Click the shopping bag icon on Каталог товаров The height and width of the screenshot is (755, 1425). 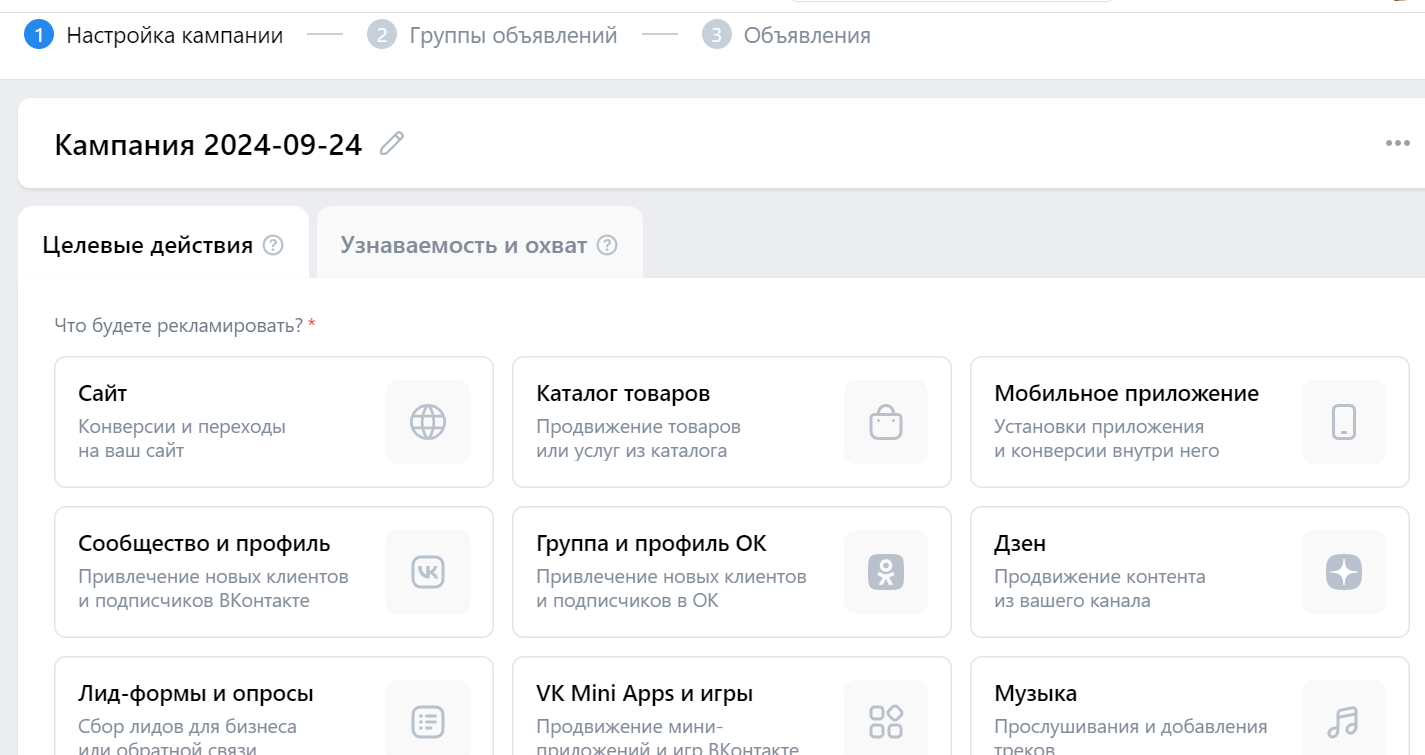(886, 422)
